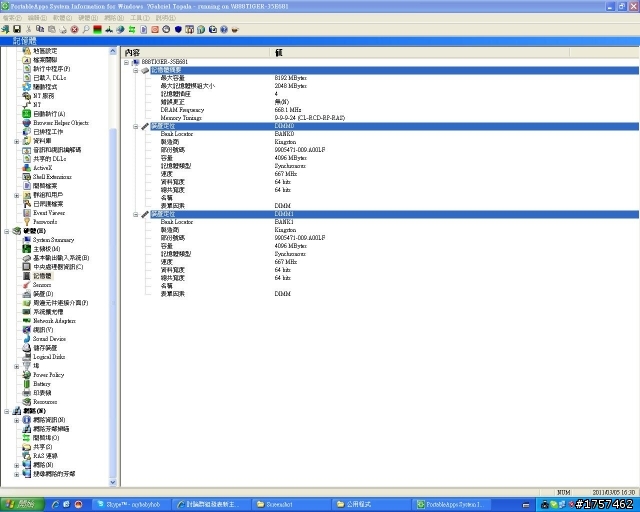Open Sound Device tree item
The image size is (640, 512).
(49, 339)
